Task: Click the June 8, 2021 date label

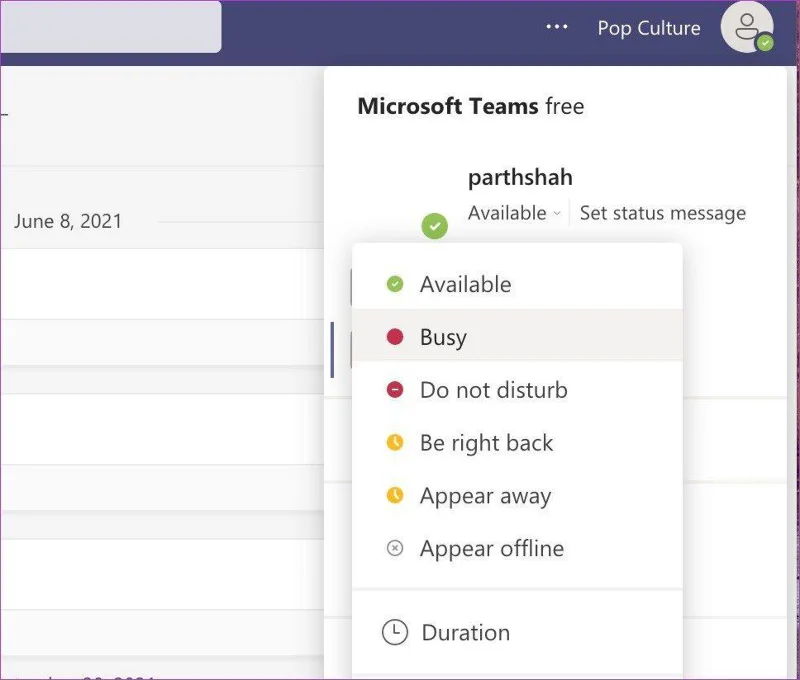Action: point(68,221)
